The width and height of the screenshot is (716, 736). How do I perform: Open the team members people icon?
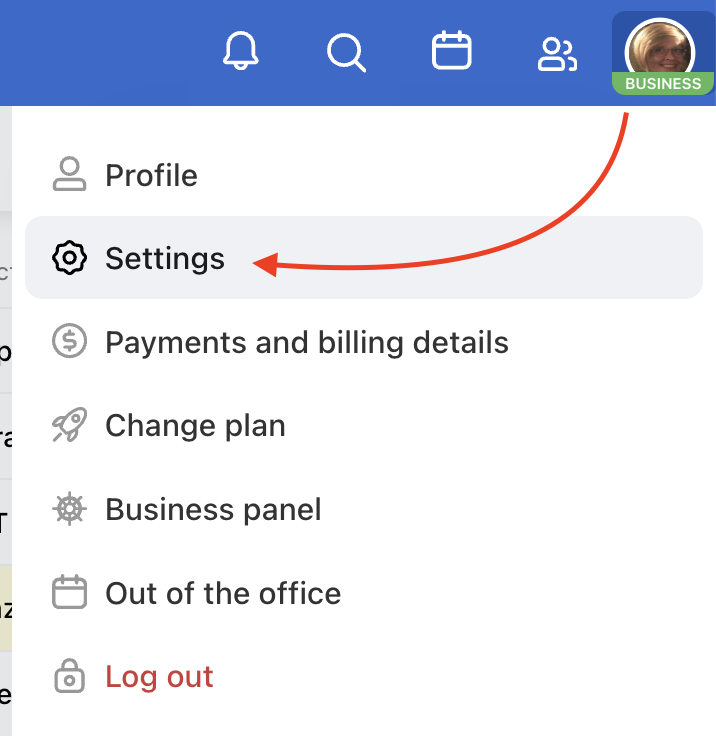(x=557, y=53)
